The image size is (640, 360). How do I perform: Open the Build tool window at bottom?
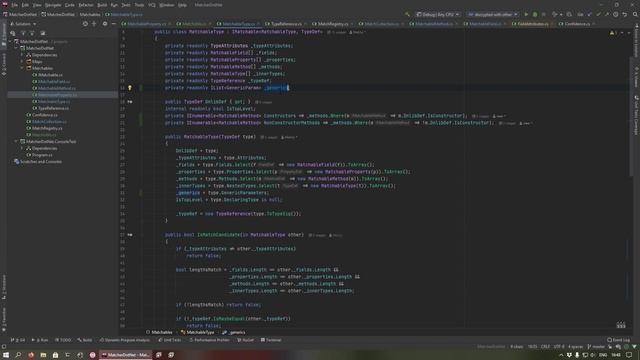pos(84,340)
